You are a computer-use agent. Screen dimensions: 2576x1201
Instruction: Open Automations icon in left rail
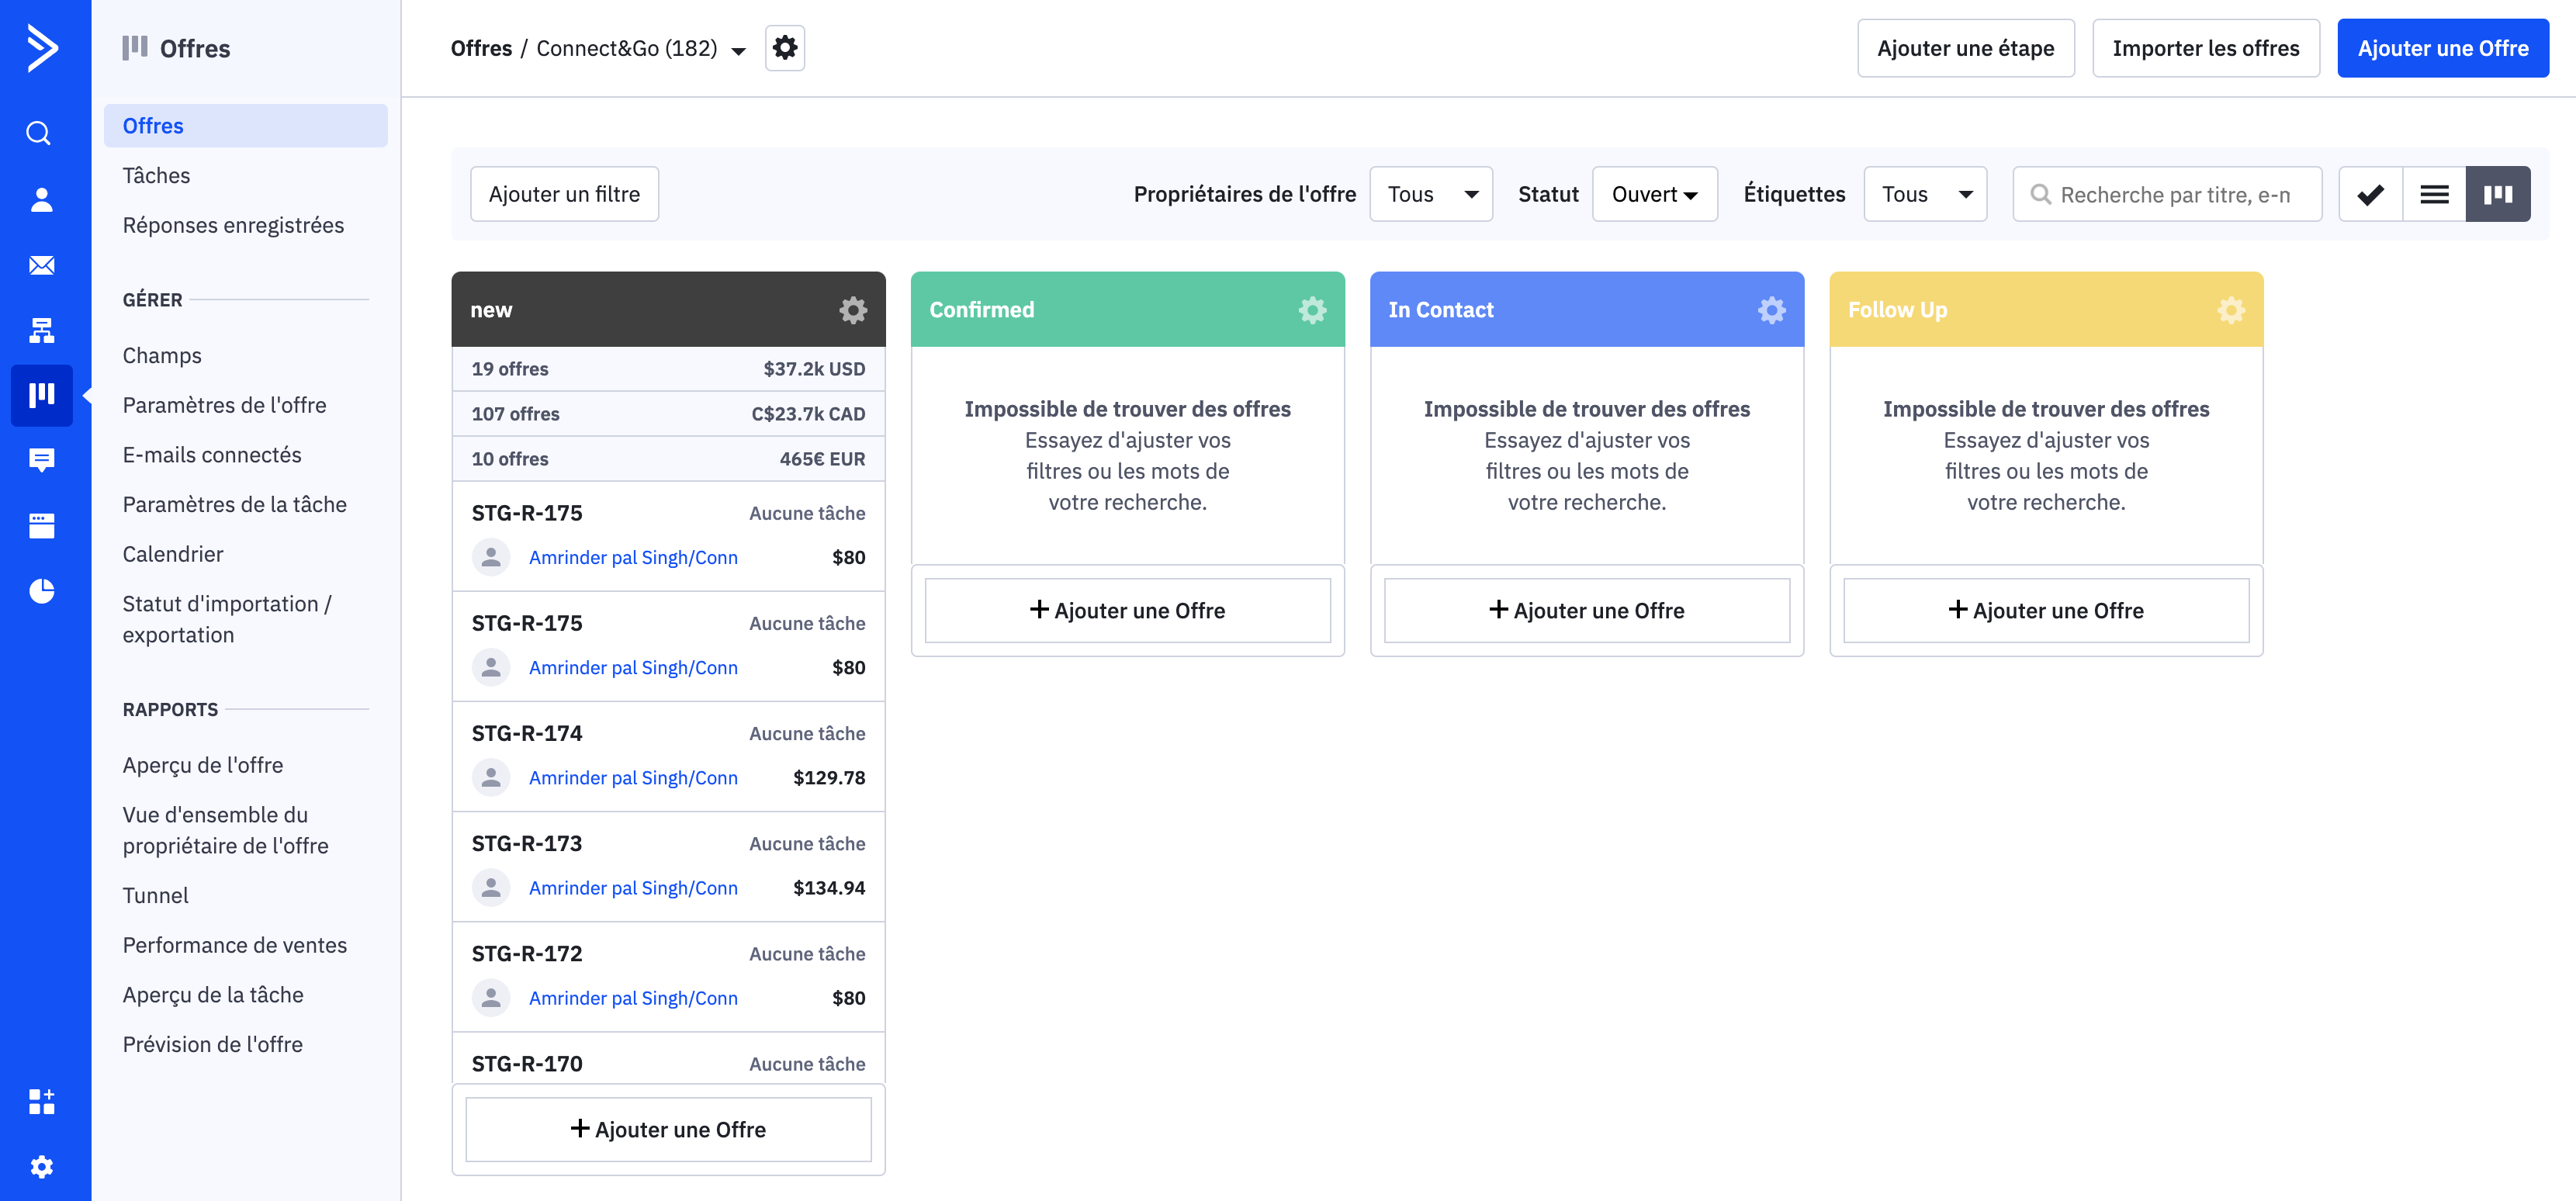click(x=40, y=330)
